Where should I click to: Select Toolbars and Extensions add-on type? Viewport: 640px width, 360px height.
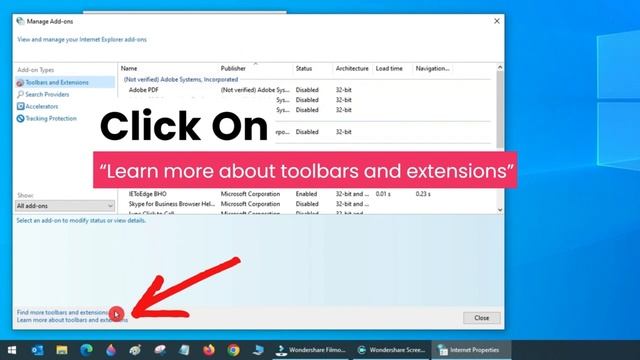pyautogui.click(x=65, y=82)
